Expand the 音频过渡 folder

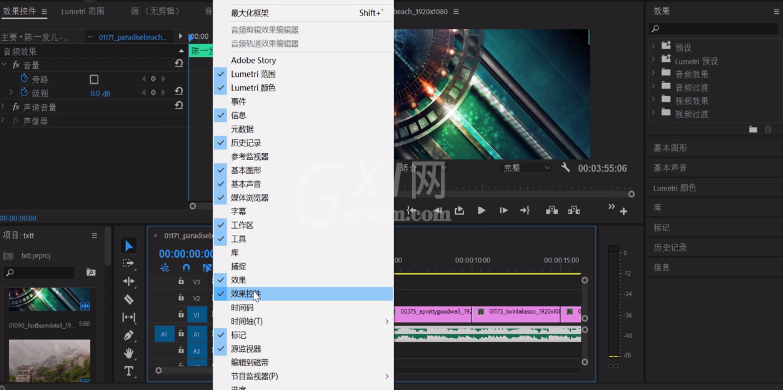(x=653, y=86)
